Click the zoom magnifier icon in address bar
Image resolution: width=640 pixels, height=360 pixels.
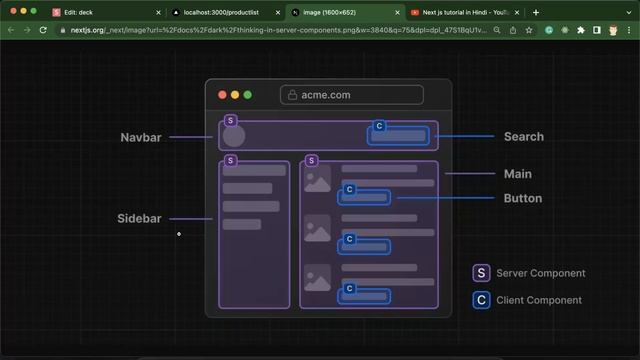coord(497,30)
